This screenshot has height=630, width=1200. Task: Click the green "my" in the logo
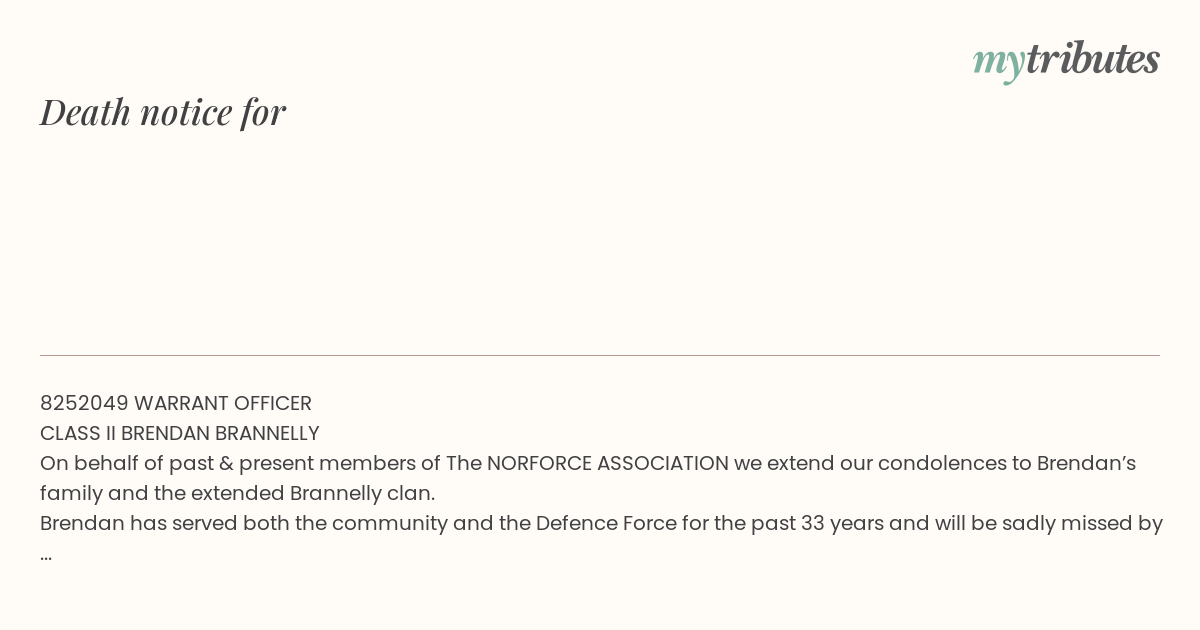point(998,63)
